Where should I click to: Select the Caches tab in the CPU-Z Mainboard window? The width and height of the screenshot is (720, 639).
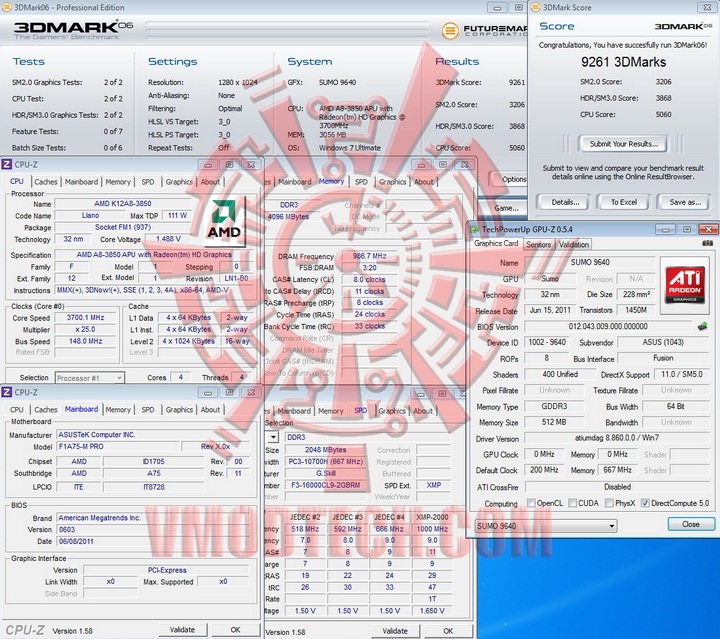click(x=45, y=409)
